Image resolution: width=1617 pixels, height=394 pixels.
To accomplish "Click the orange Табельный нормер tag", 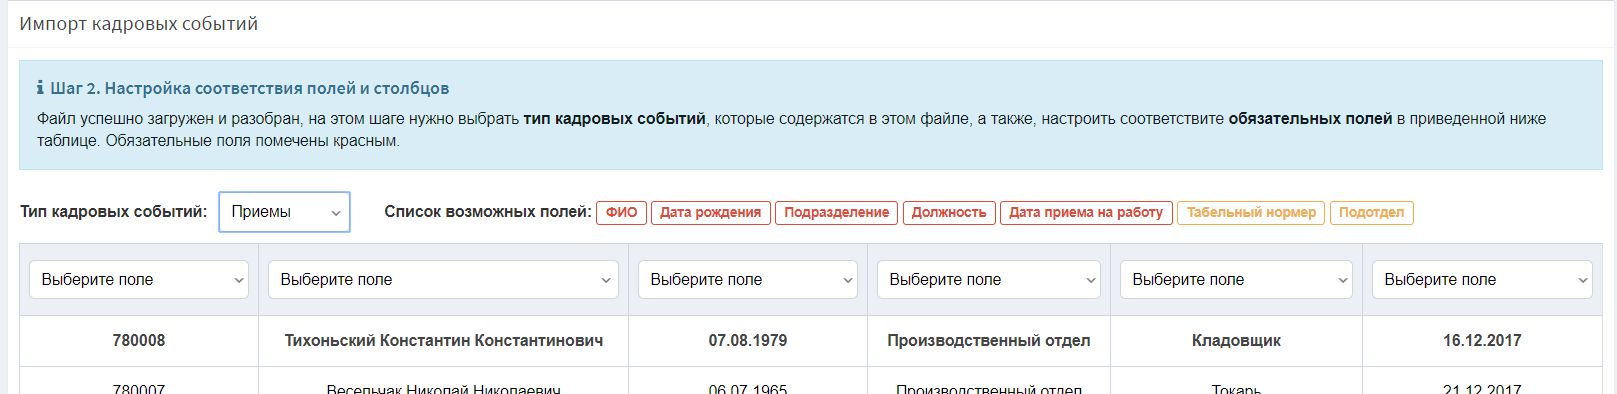I will [x=1251, y=212].
